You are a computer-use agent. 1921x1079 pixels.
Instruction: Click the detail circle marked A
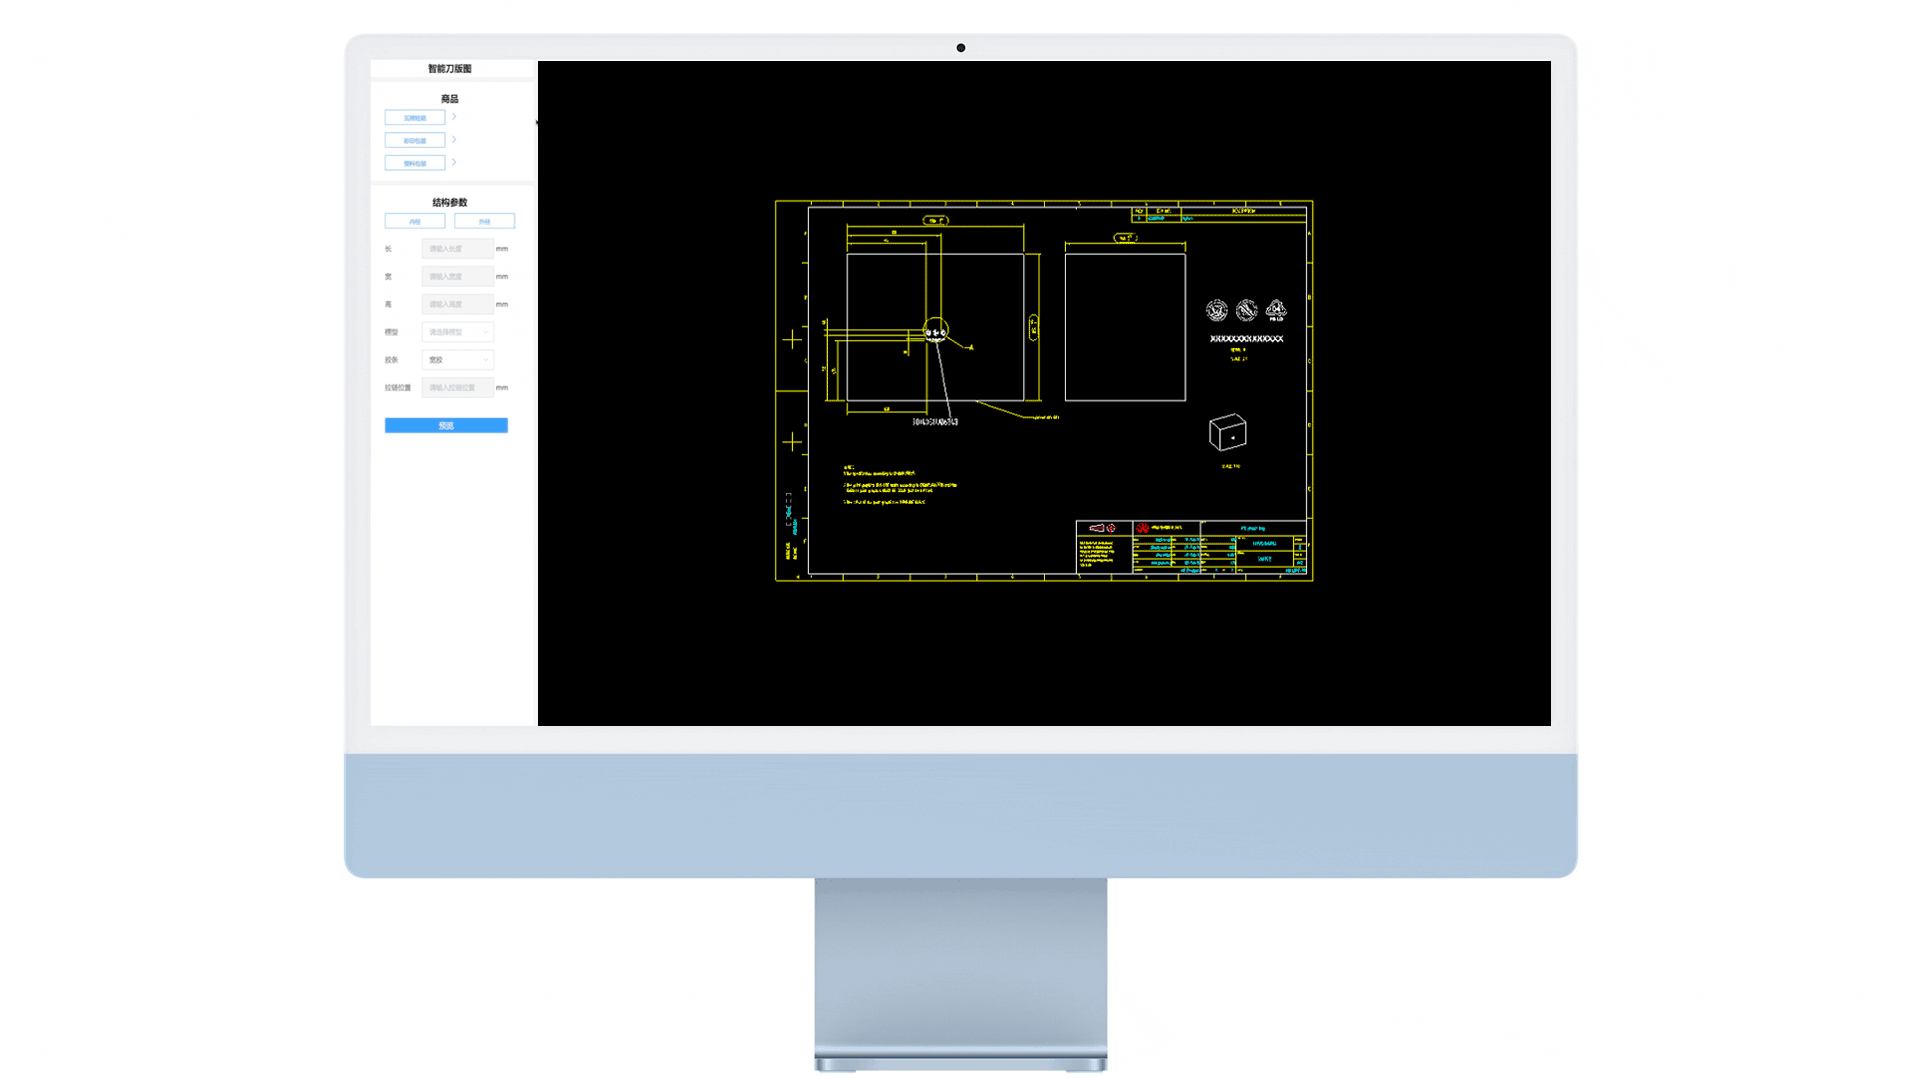click(935, 331)
